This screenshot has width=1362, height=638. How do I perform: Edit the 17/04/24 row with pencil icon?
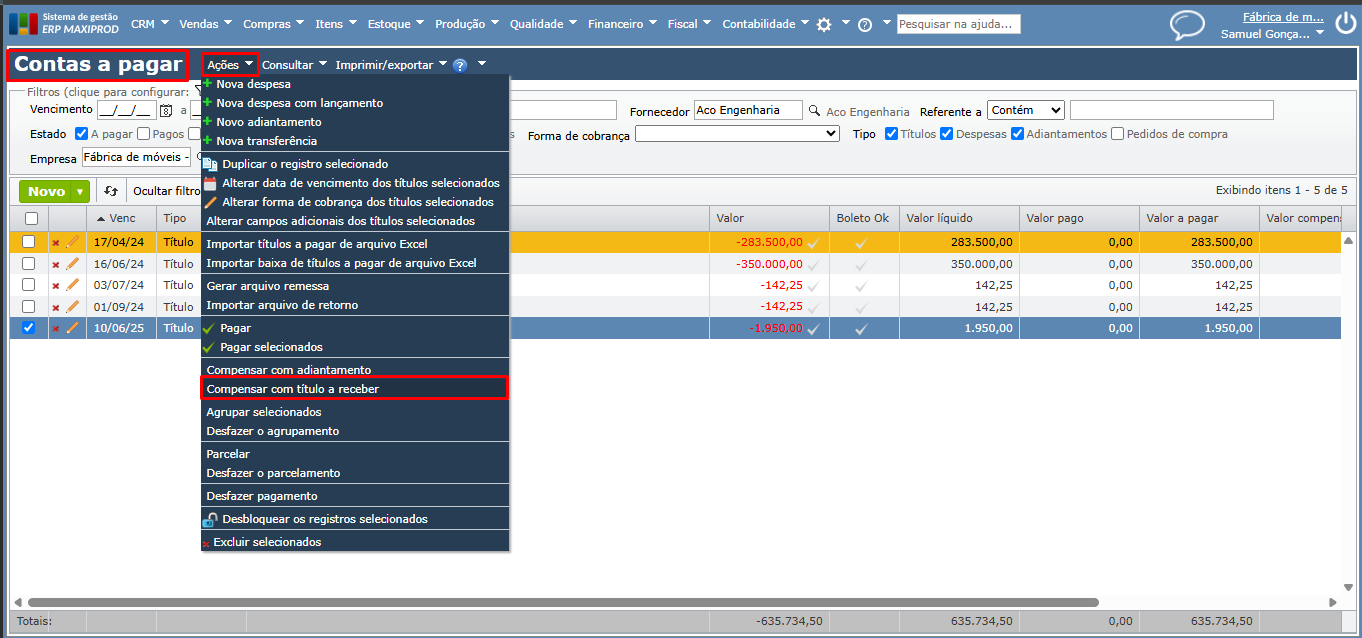pos(72,241)
